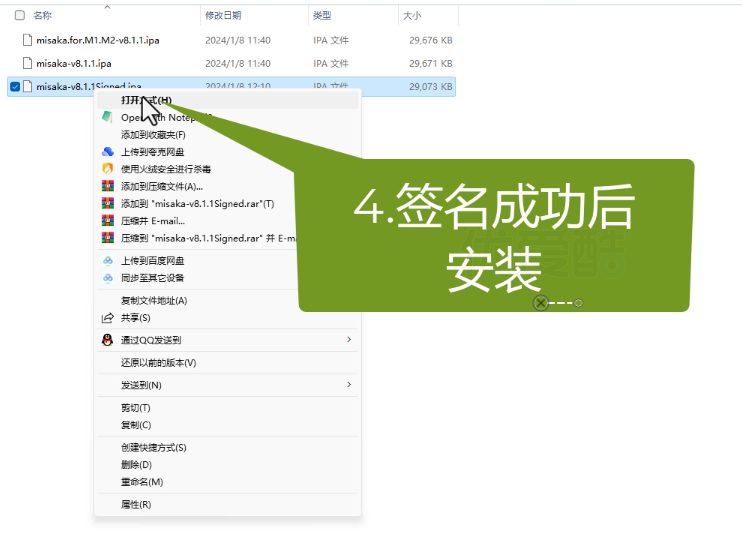Viewport: 742px width, 537px height.
Task: Click the WinRAR icon beside 添加到压缩文件(A)...
Action: pos(108,186)
